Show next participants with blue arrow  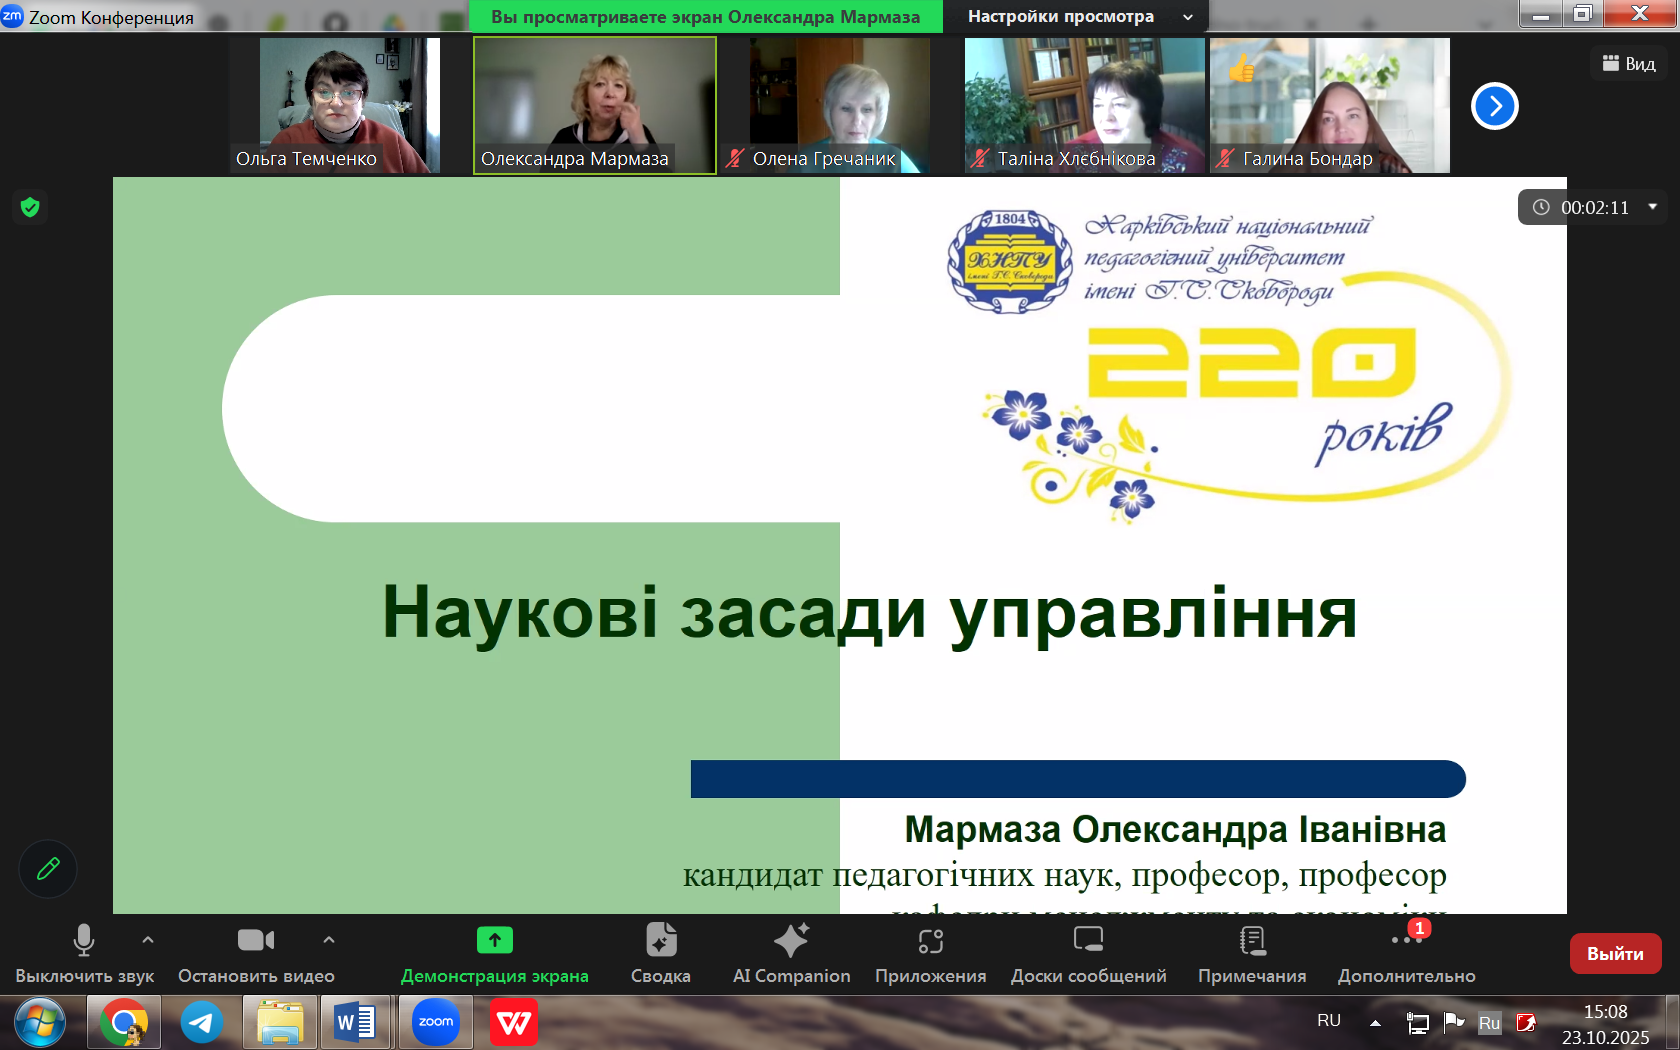coord(1494,106)
